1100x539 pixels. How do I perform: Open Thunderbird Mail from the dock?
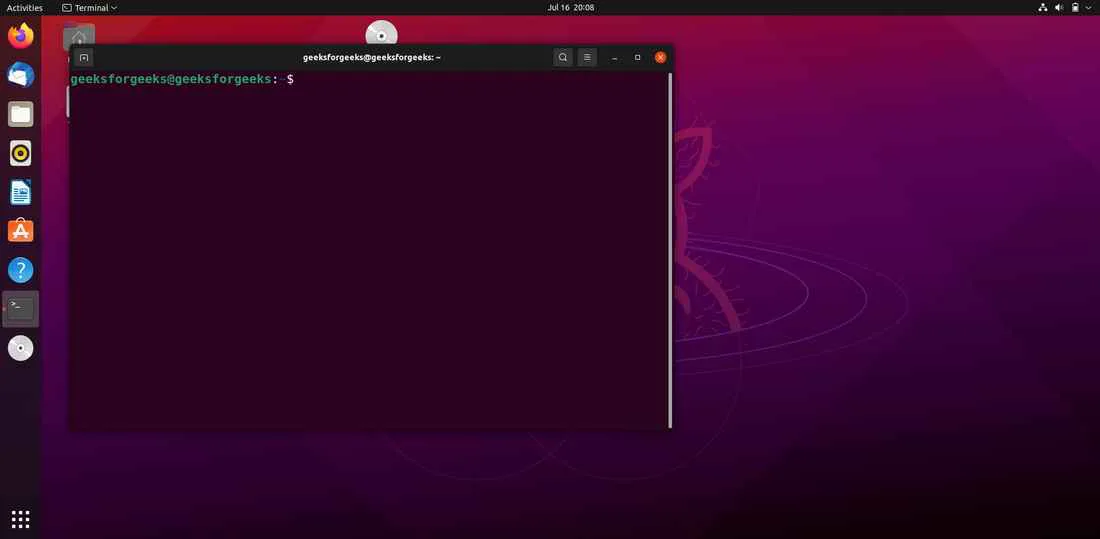click(x=21, y=75)
